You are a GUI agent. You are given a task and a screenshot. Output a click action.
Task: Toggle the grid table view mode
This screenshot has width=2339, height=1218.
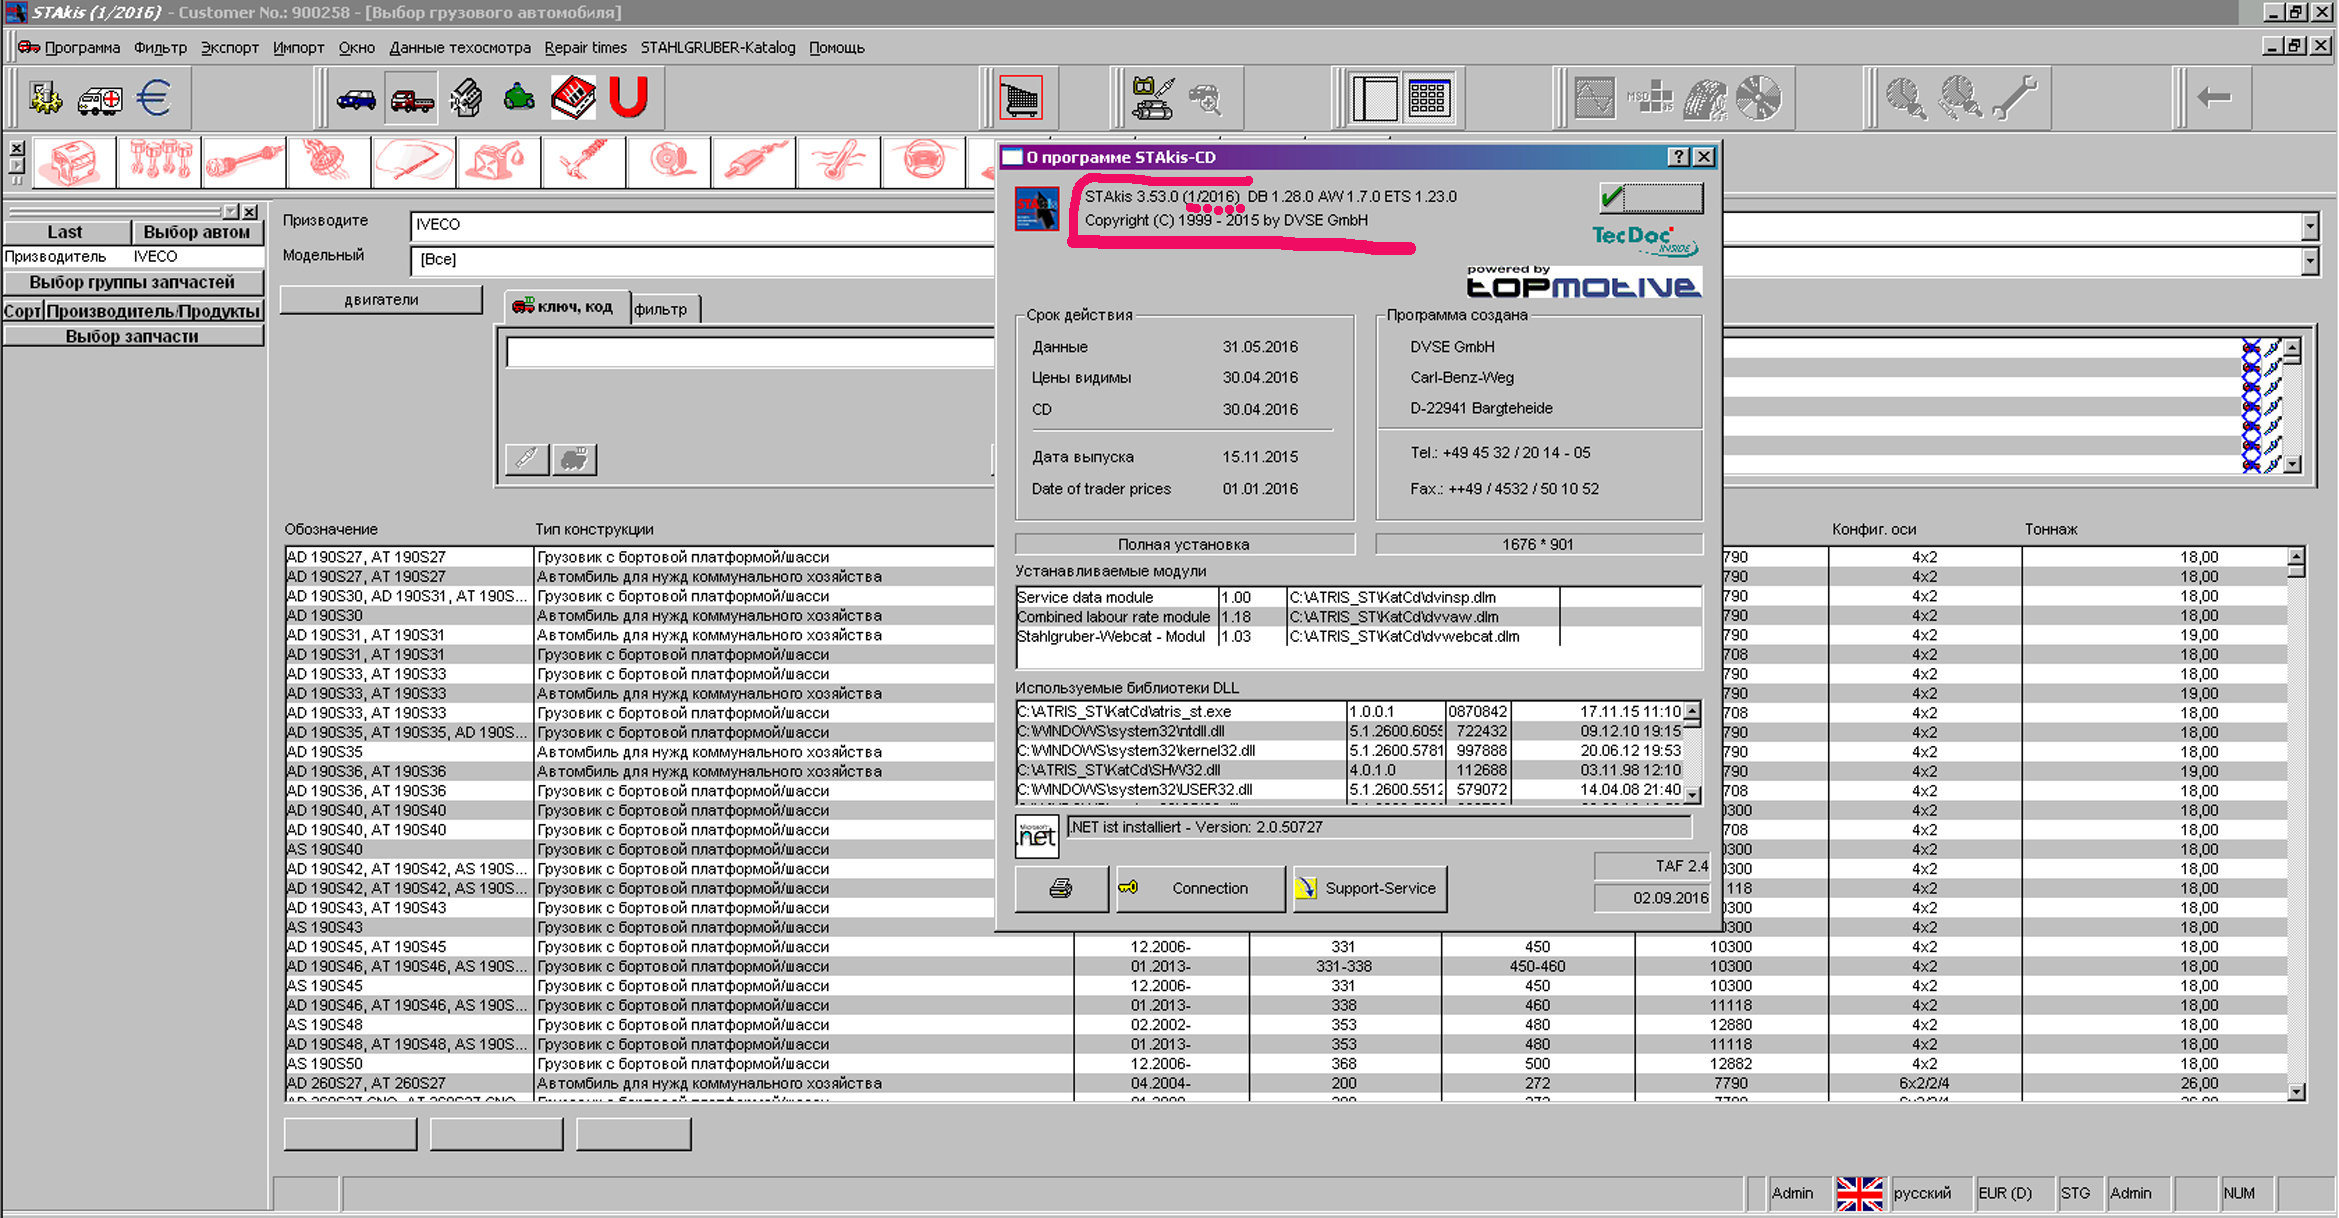point(1428,99)
